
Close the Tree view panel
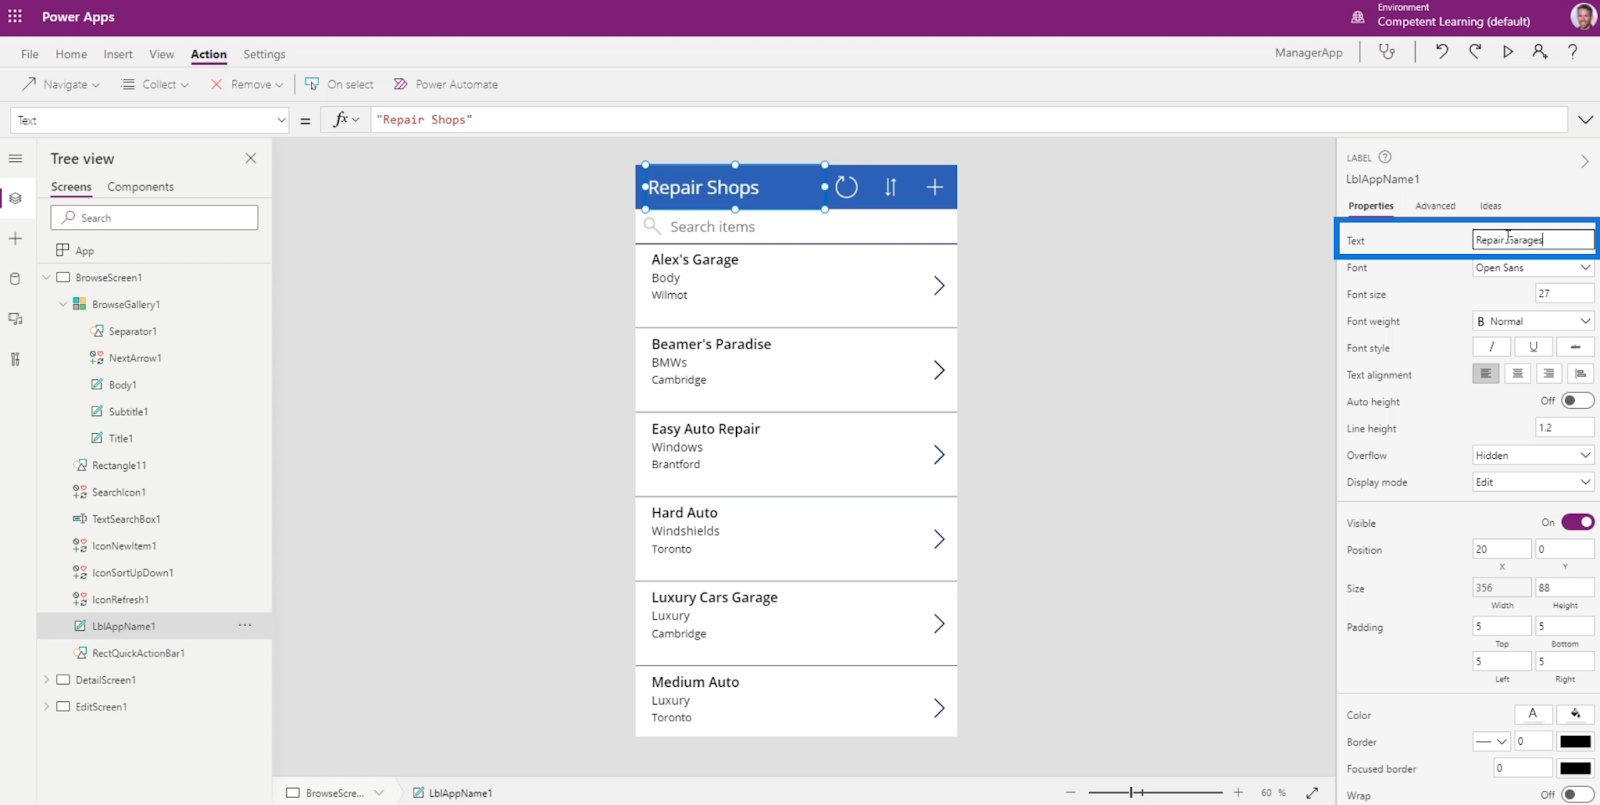(x=251, y=158)
